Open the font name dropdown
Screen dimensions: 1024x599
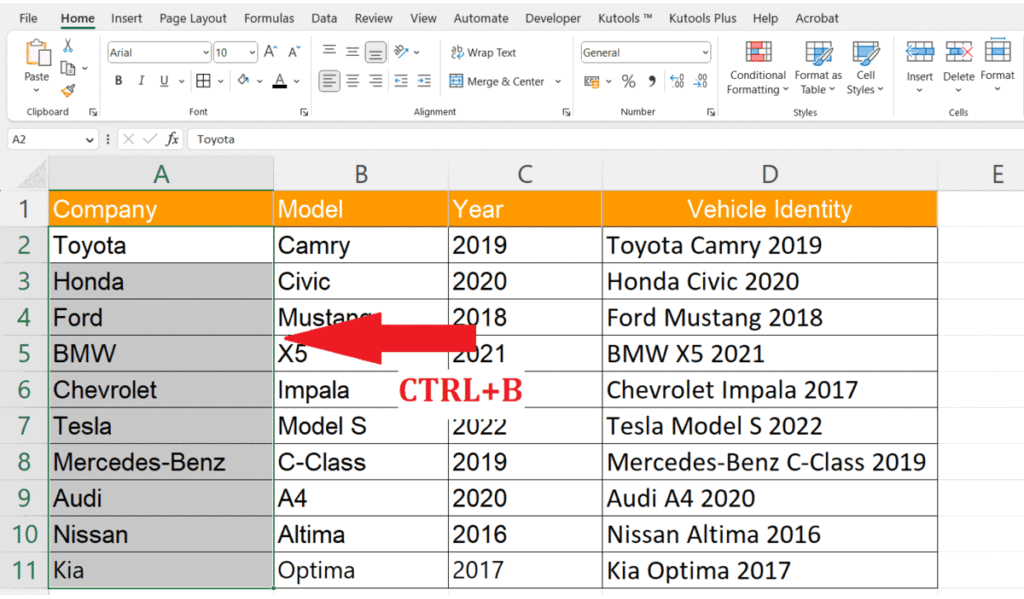point(206,52)
